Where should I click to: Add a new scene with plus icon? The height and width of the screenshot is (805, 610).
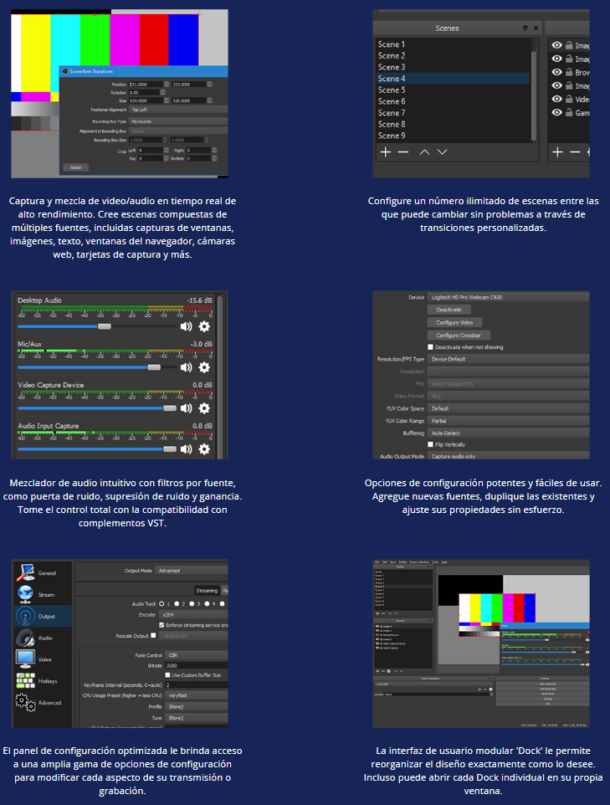click(x=385, y=152)
